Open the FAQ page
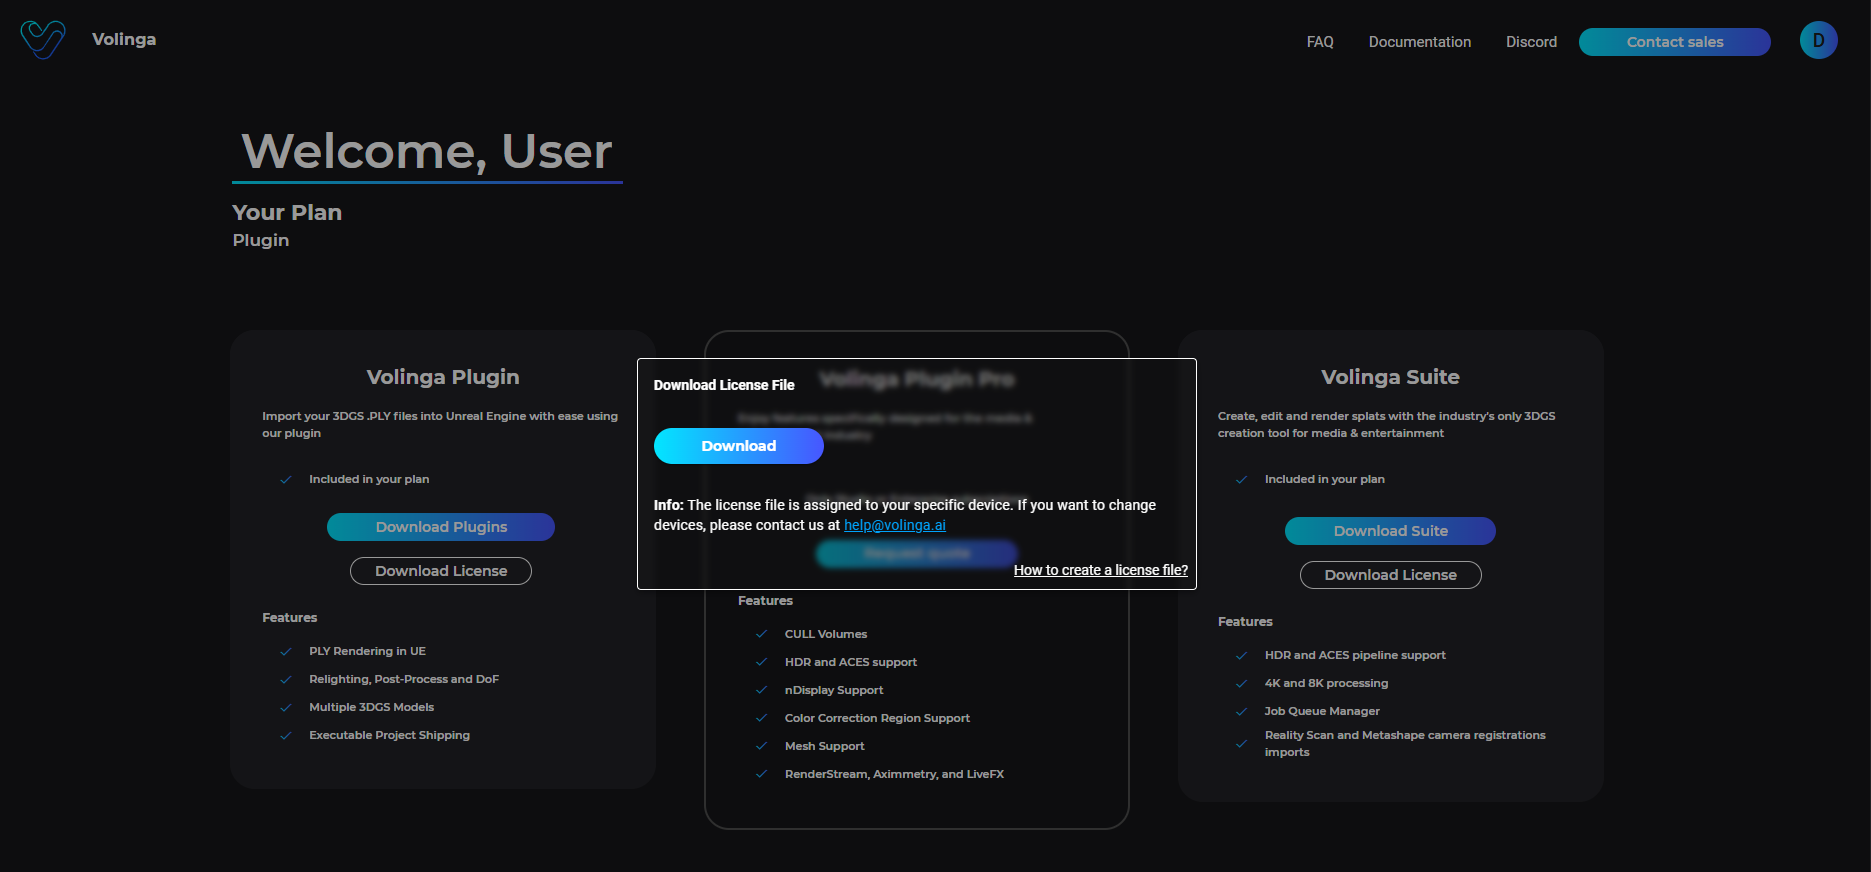The height and width of the screenshot is (872, 1871). point(1320,42)
